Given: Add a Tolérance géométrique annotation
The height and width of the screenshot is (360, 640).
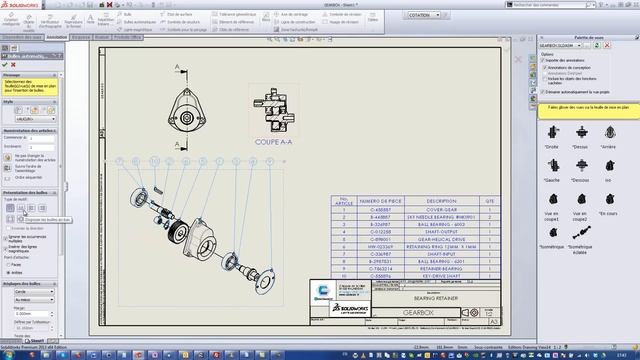Looking at the screenshot, I should pyautogui.click(x=234, y=14).
